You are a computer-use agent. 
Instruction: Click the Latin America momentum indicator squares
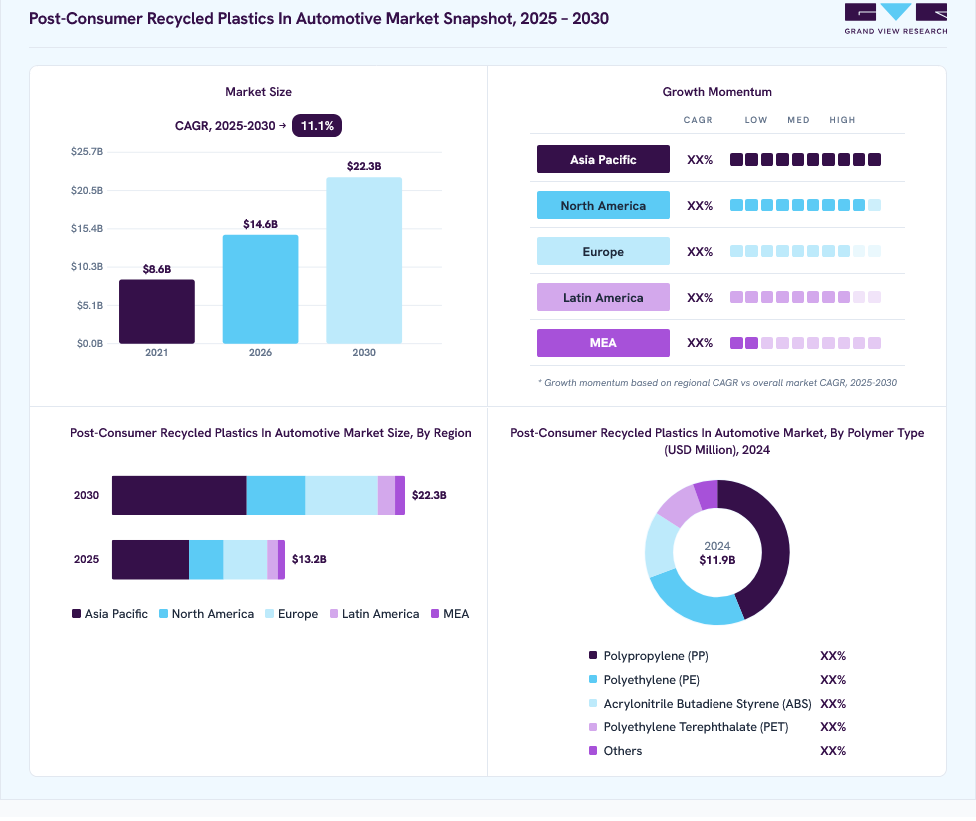tap(805, 298)
